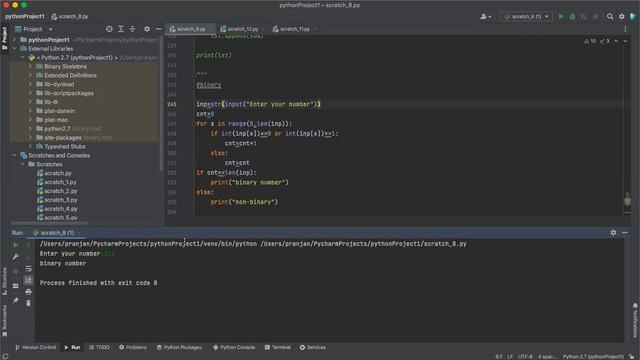The height and width of the screenshot is (360, 640).
Task: Minimize the Run tool window
Action: tap(625, 232)
